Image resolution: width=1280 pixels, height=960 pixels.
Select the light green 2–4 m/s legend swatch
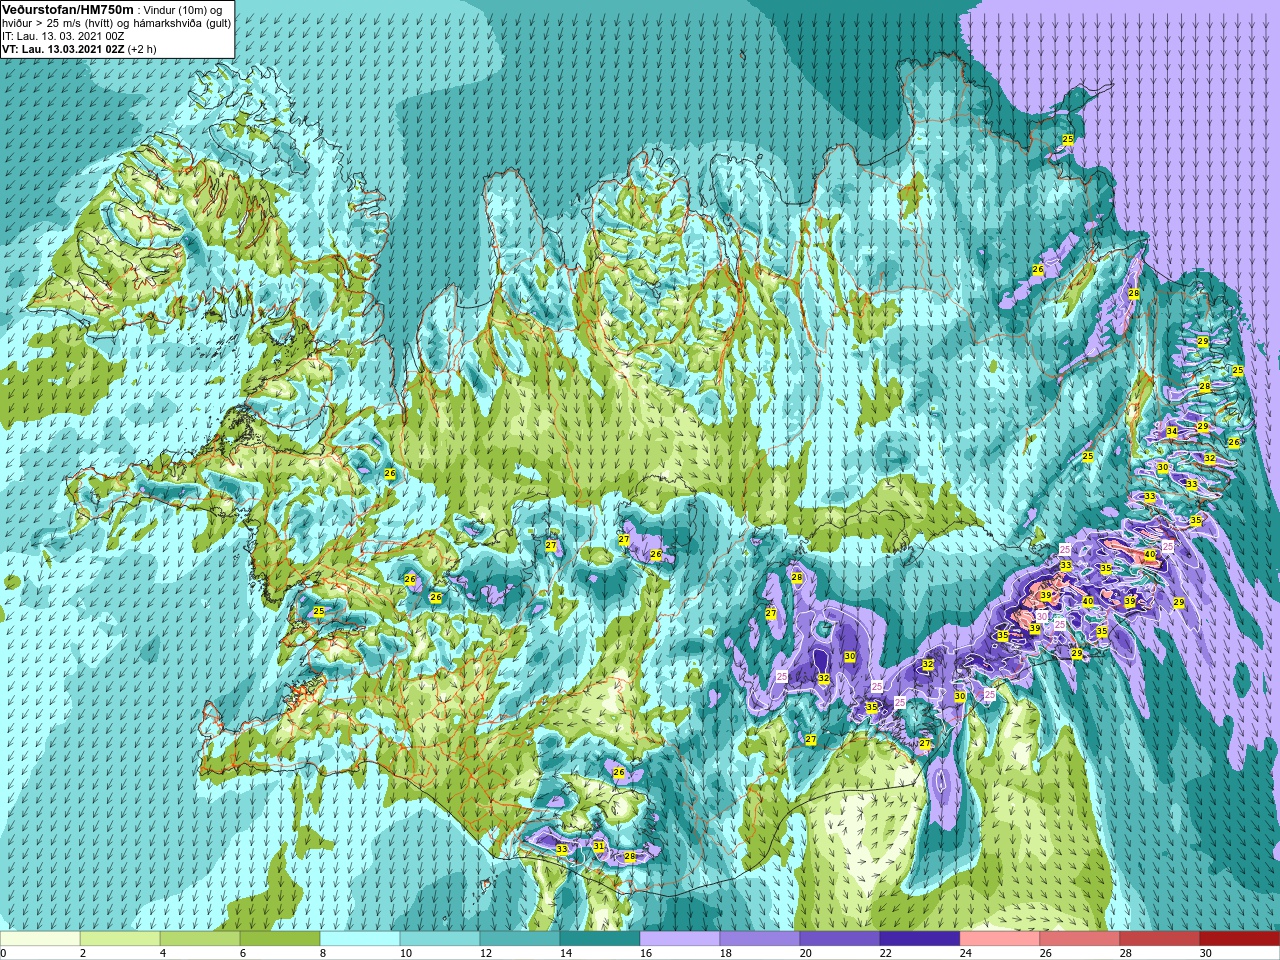(120, 939)
